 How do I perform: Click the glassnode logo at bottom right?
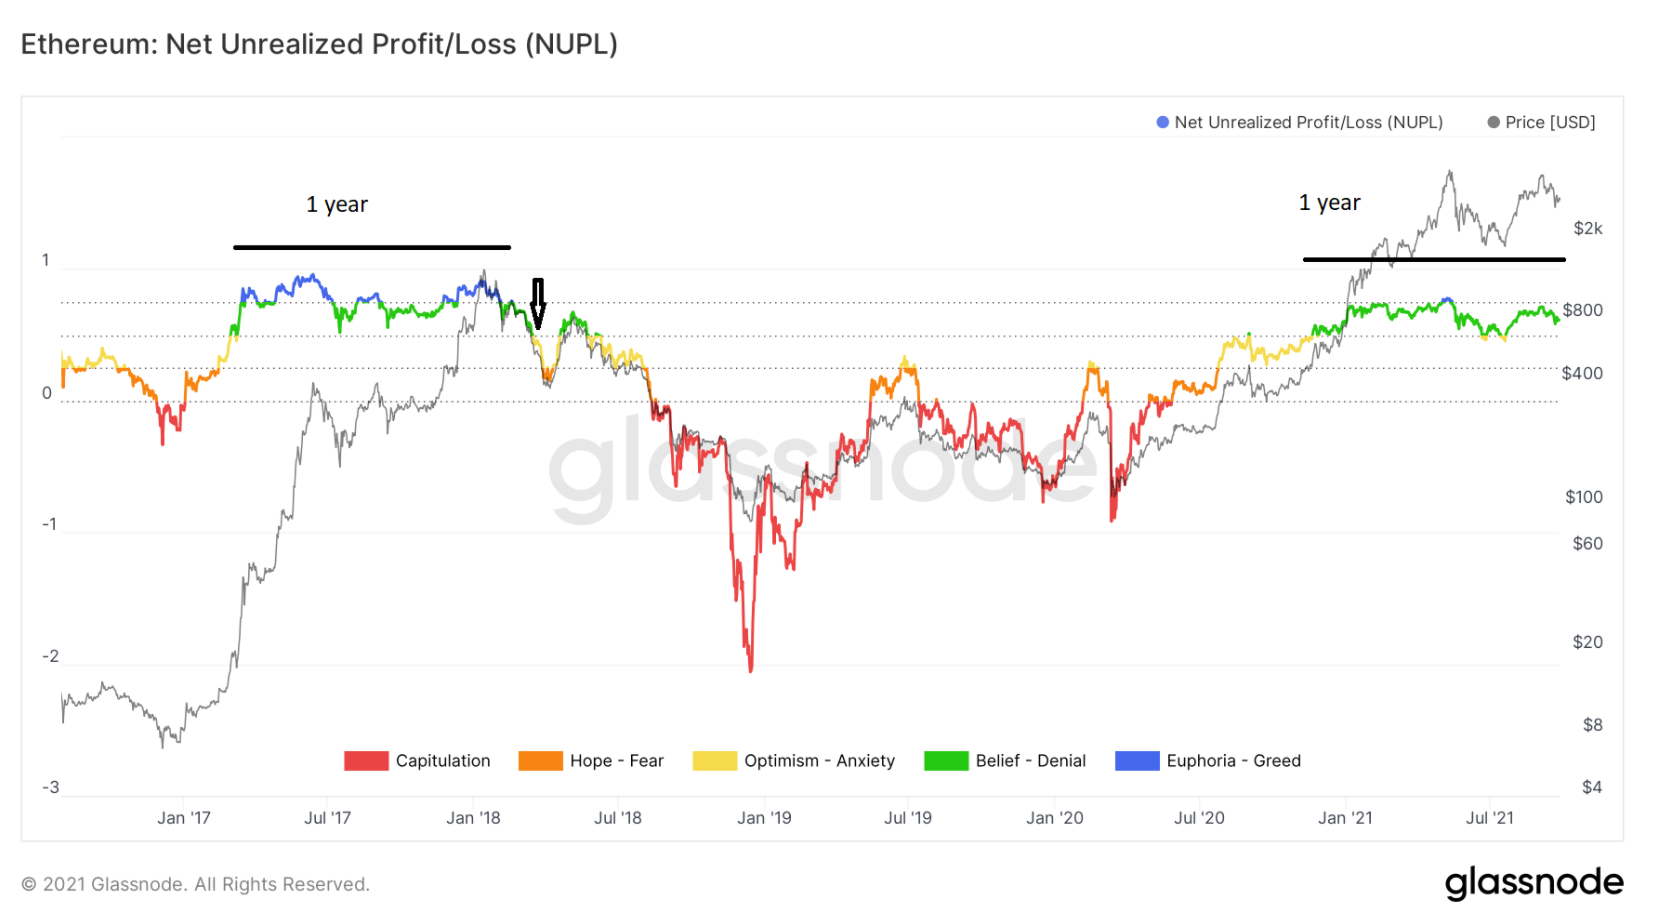pyautogui.click(x=1534, y=882)
